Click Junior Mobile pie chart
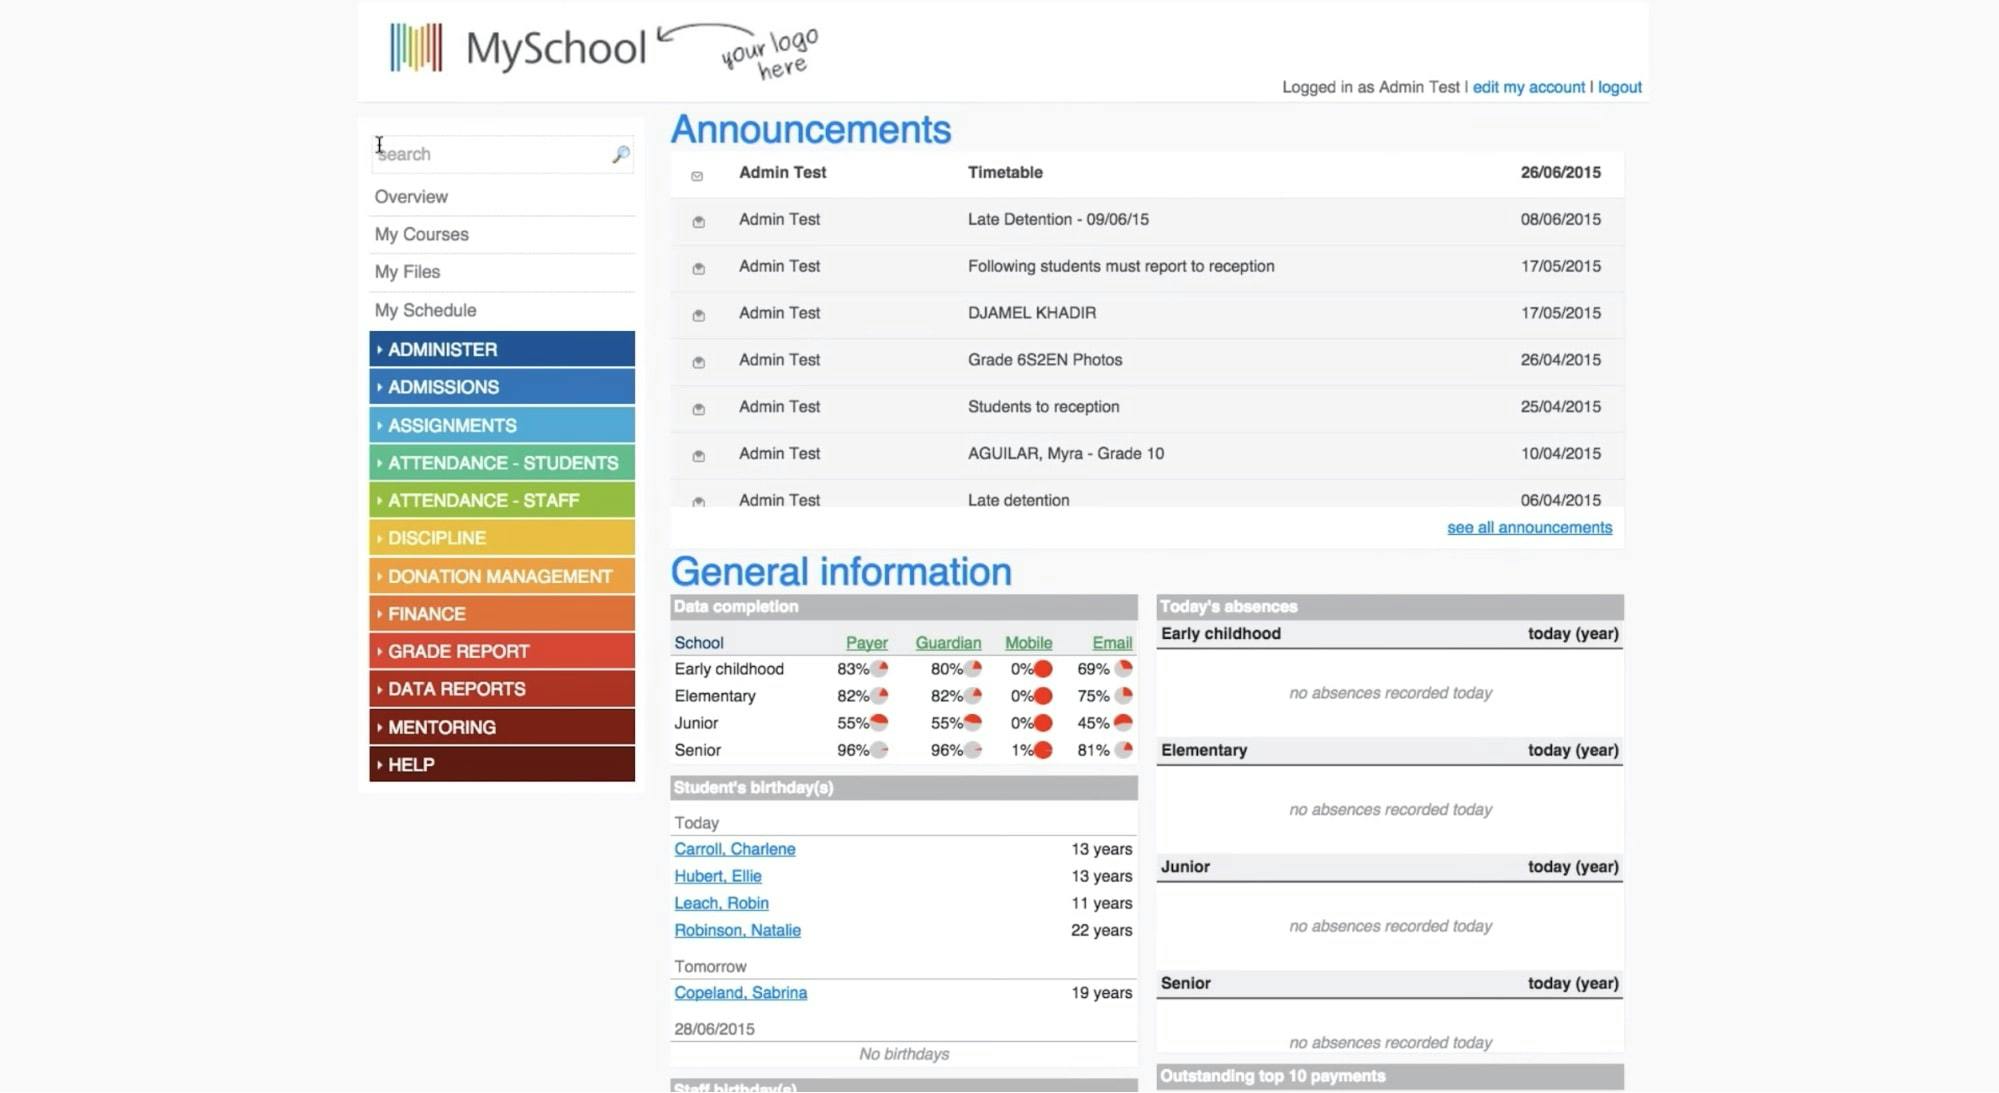This screenshot has width=1999, height=1093. (1043, 723)
